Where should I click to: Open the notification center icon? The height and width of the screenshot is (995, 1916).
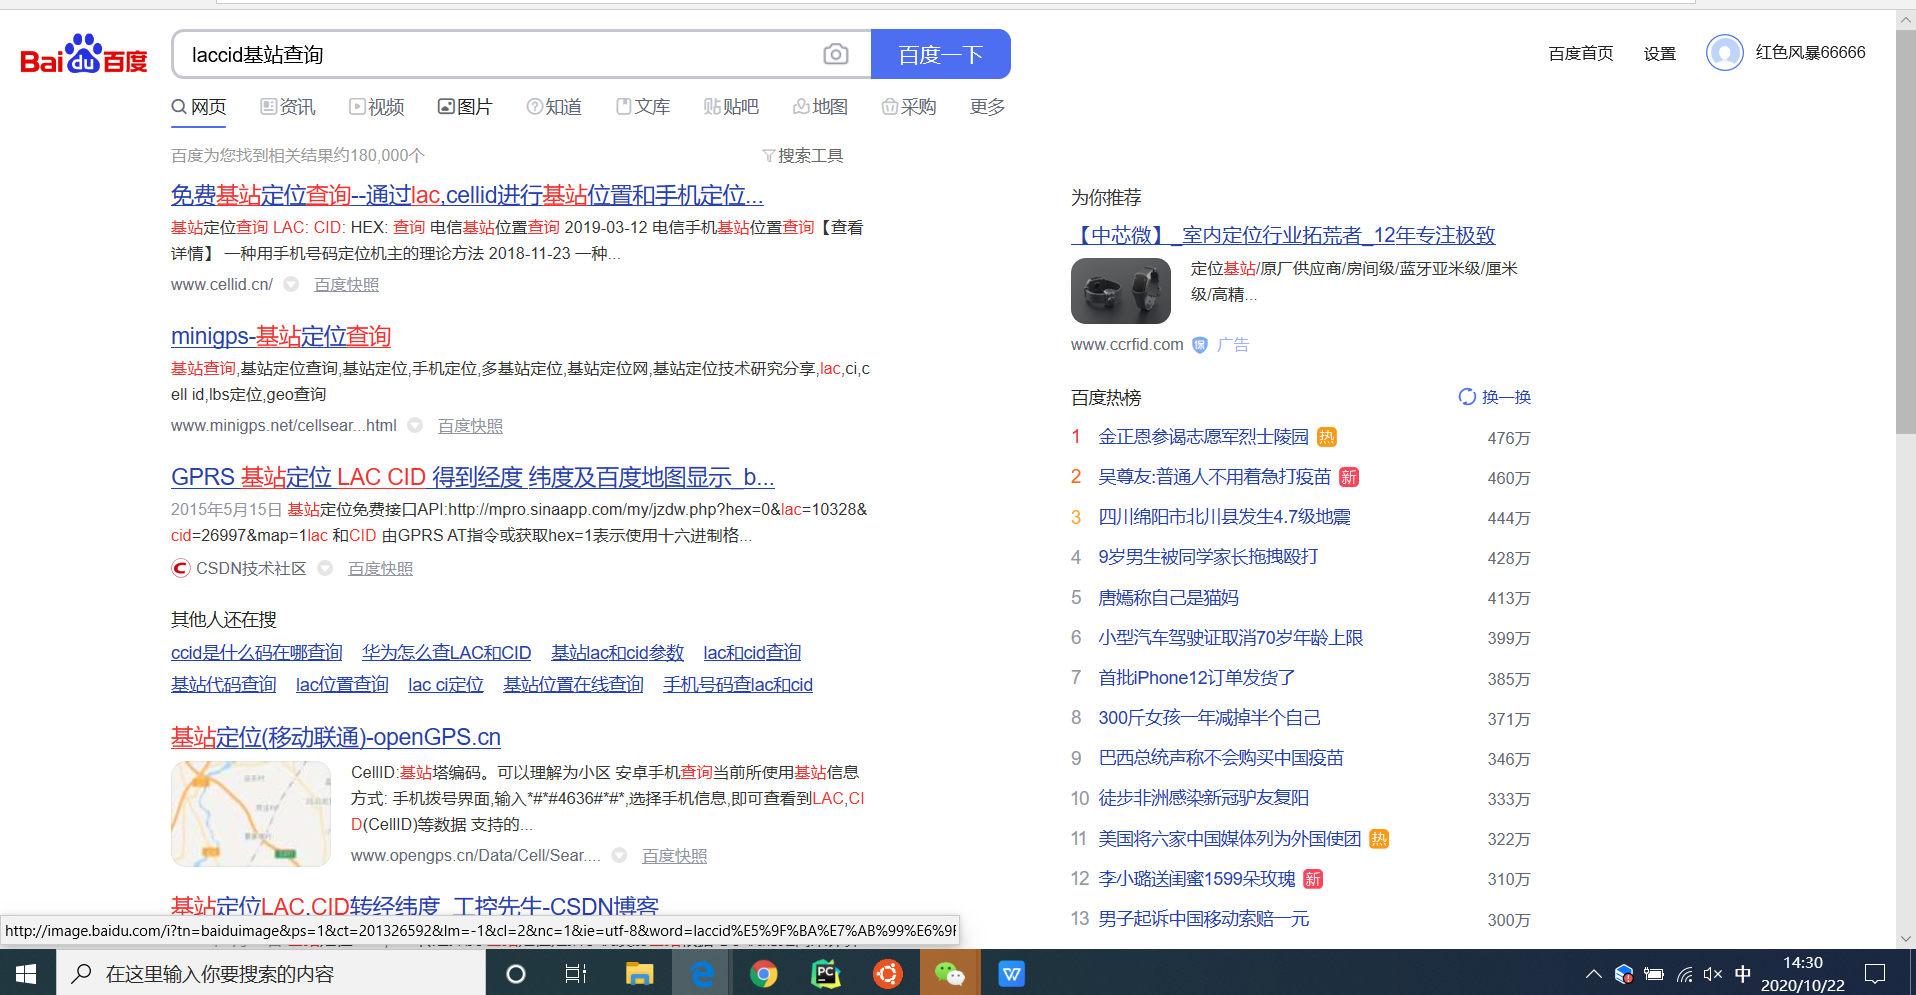(x=1876, y=973)
